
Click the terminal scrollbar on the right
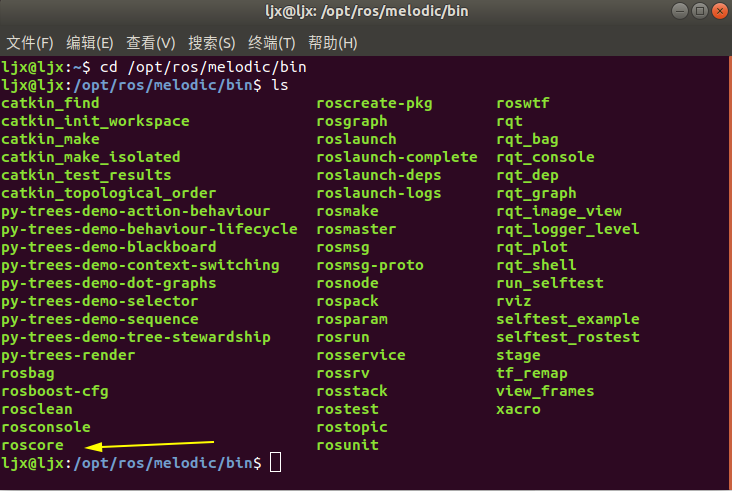coord(730,273)
